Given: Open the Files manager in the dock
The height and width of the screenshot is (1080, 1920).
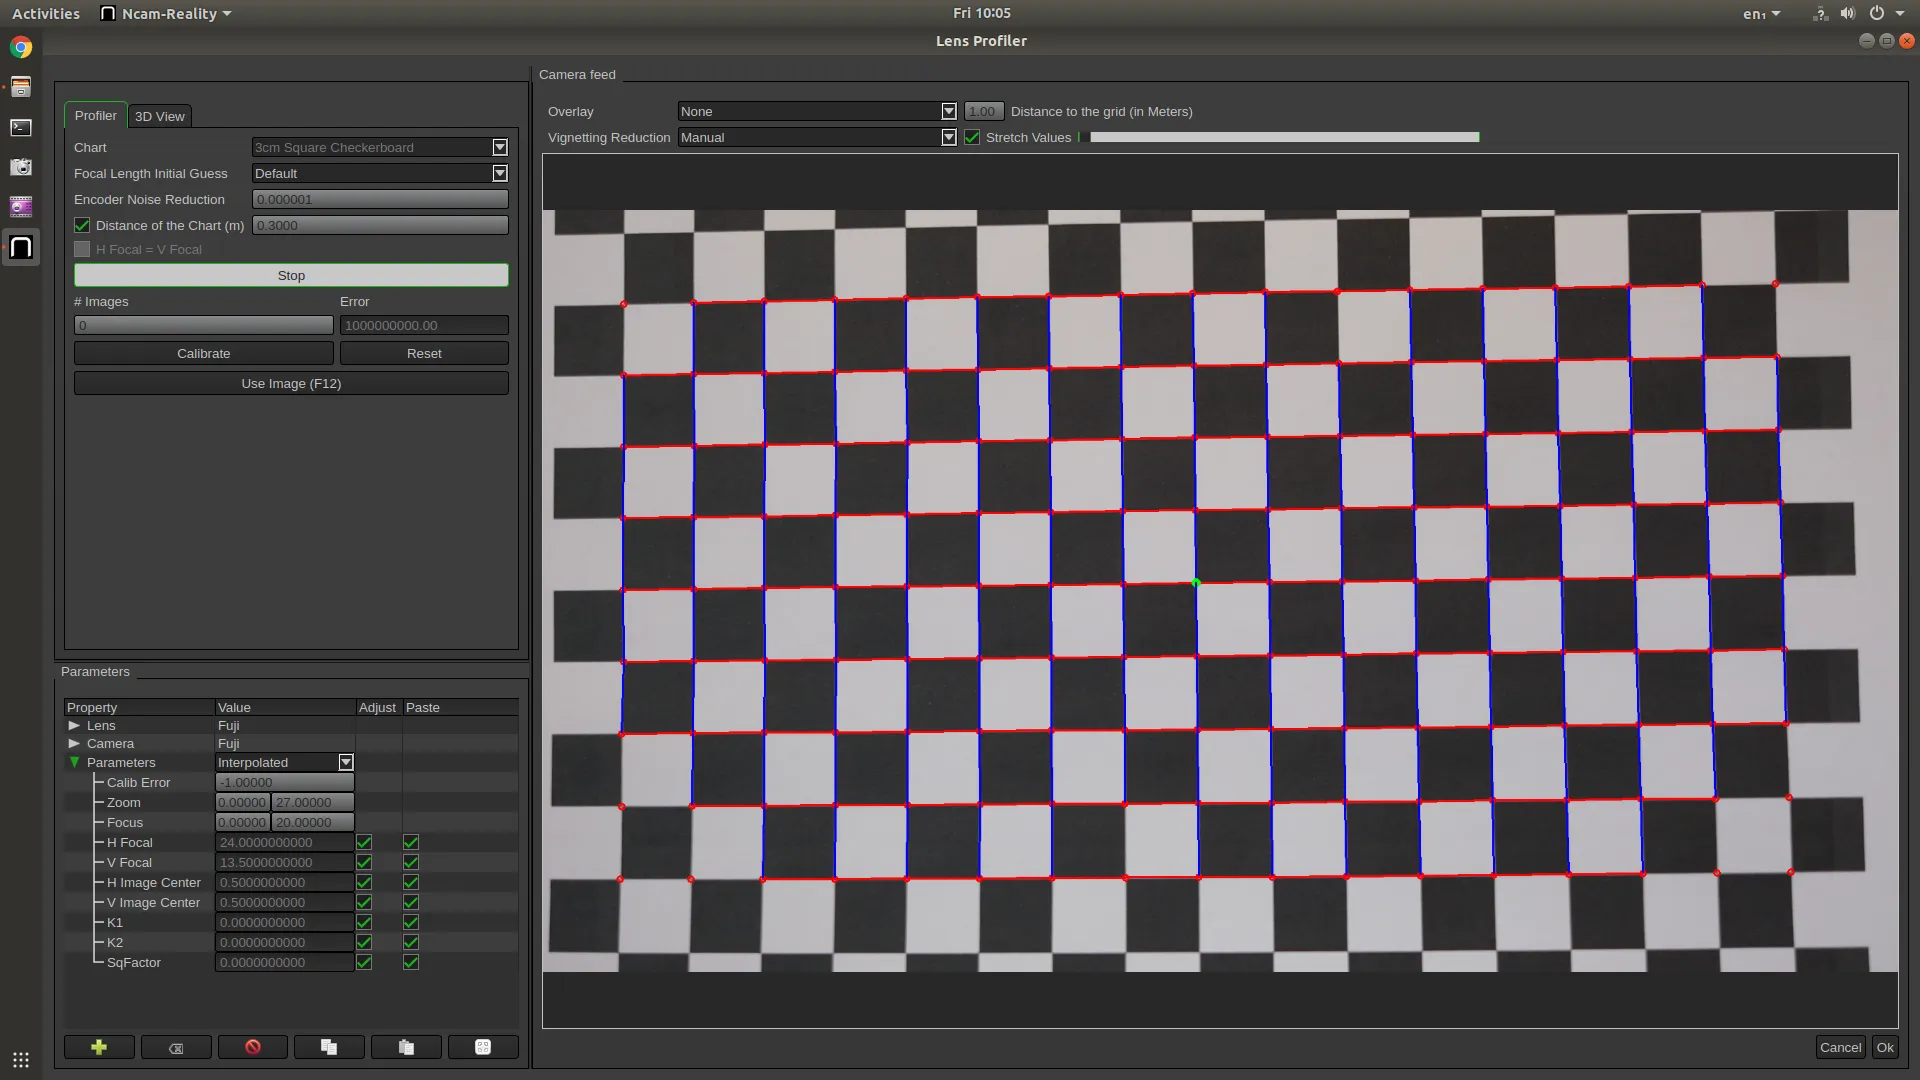Looking at the screenshot, I should click(x=21, y=87).
